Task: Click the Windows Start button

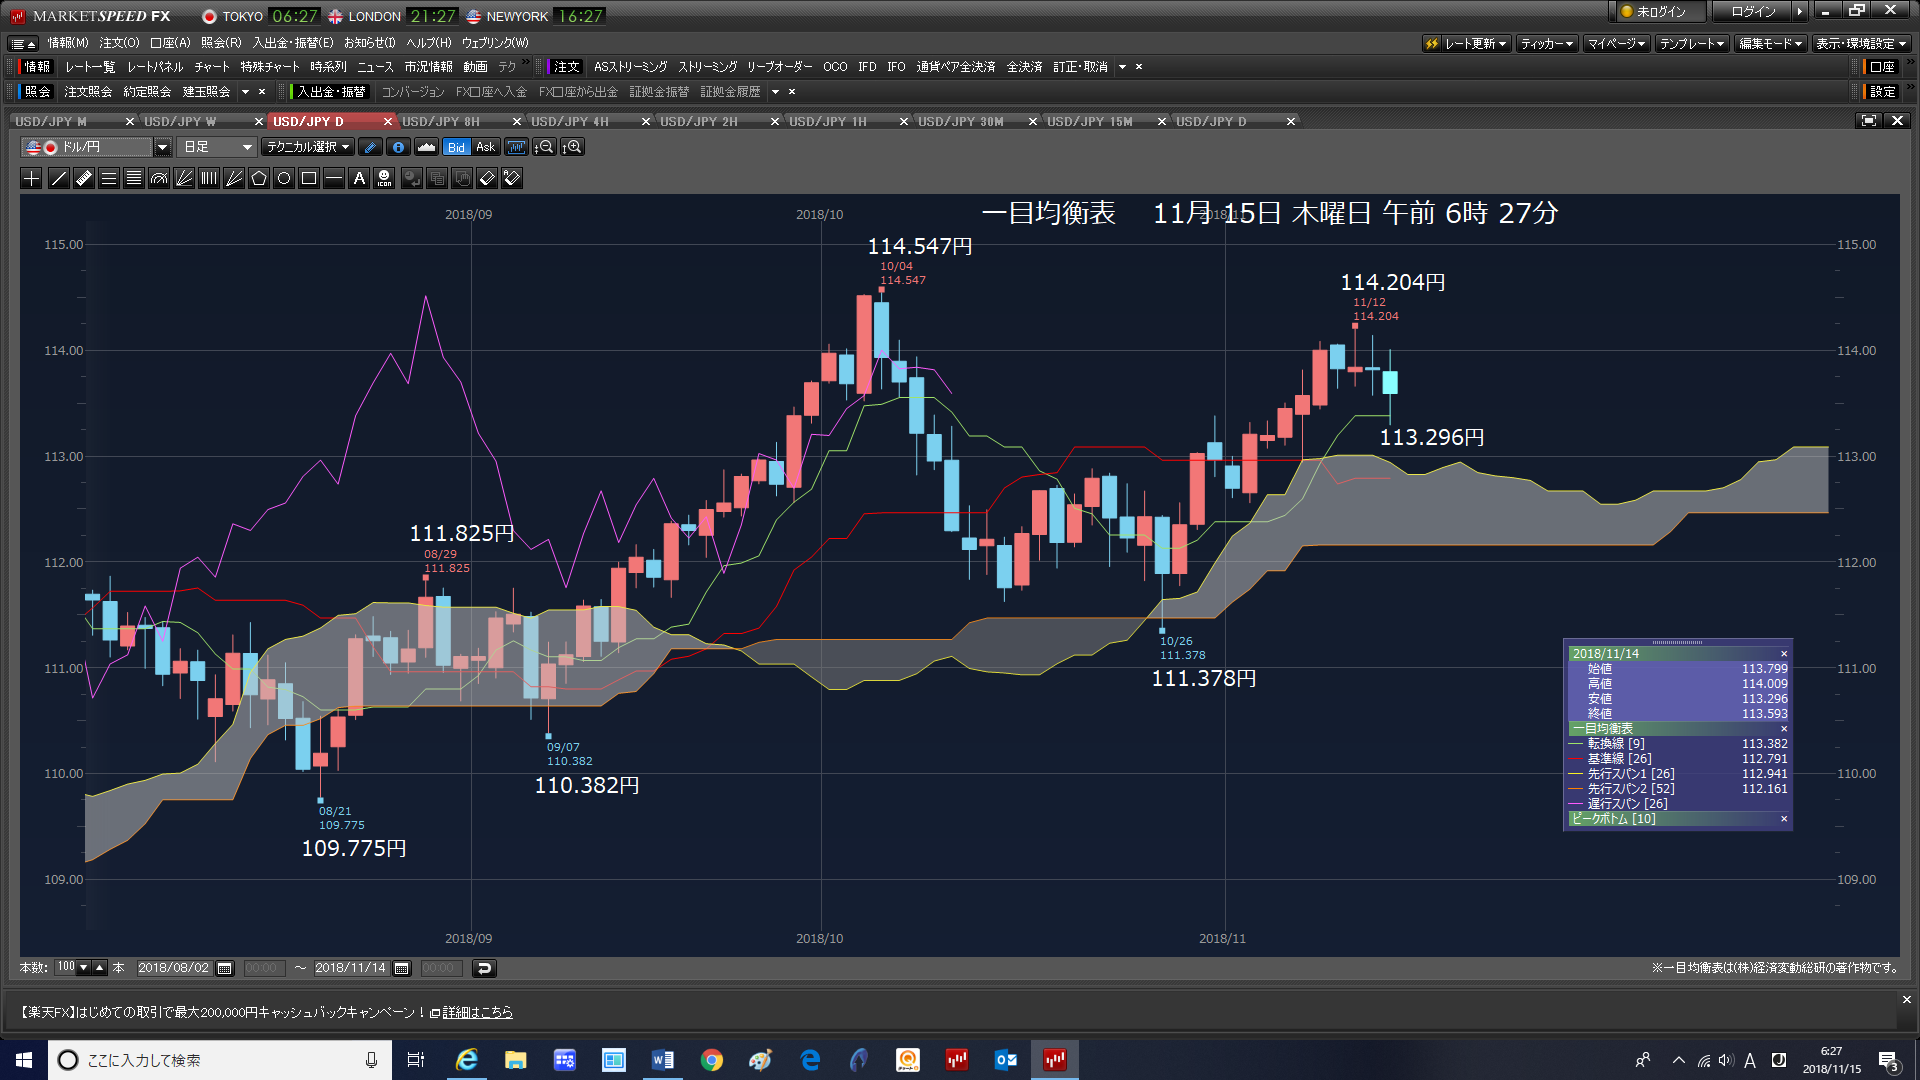Action: point(24,1060)
